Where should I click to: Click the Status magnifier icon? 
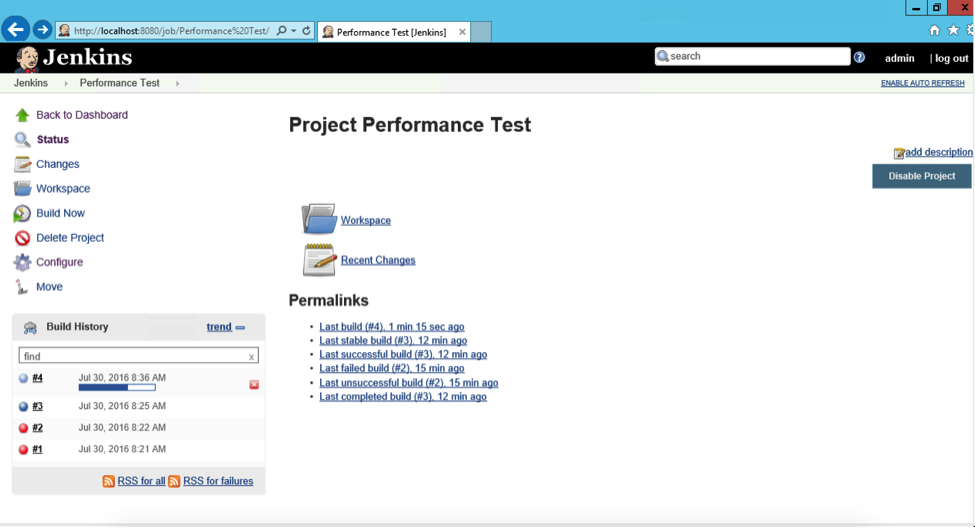tap(22, 139)
